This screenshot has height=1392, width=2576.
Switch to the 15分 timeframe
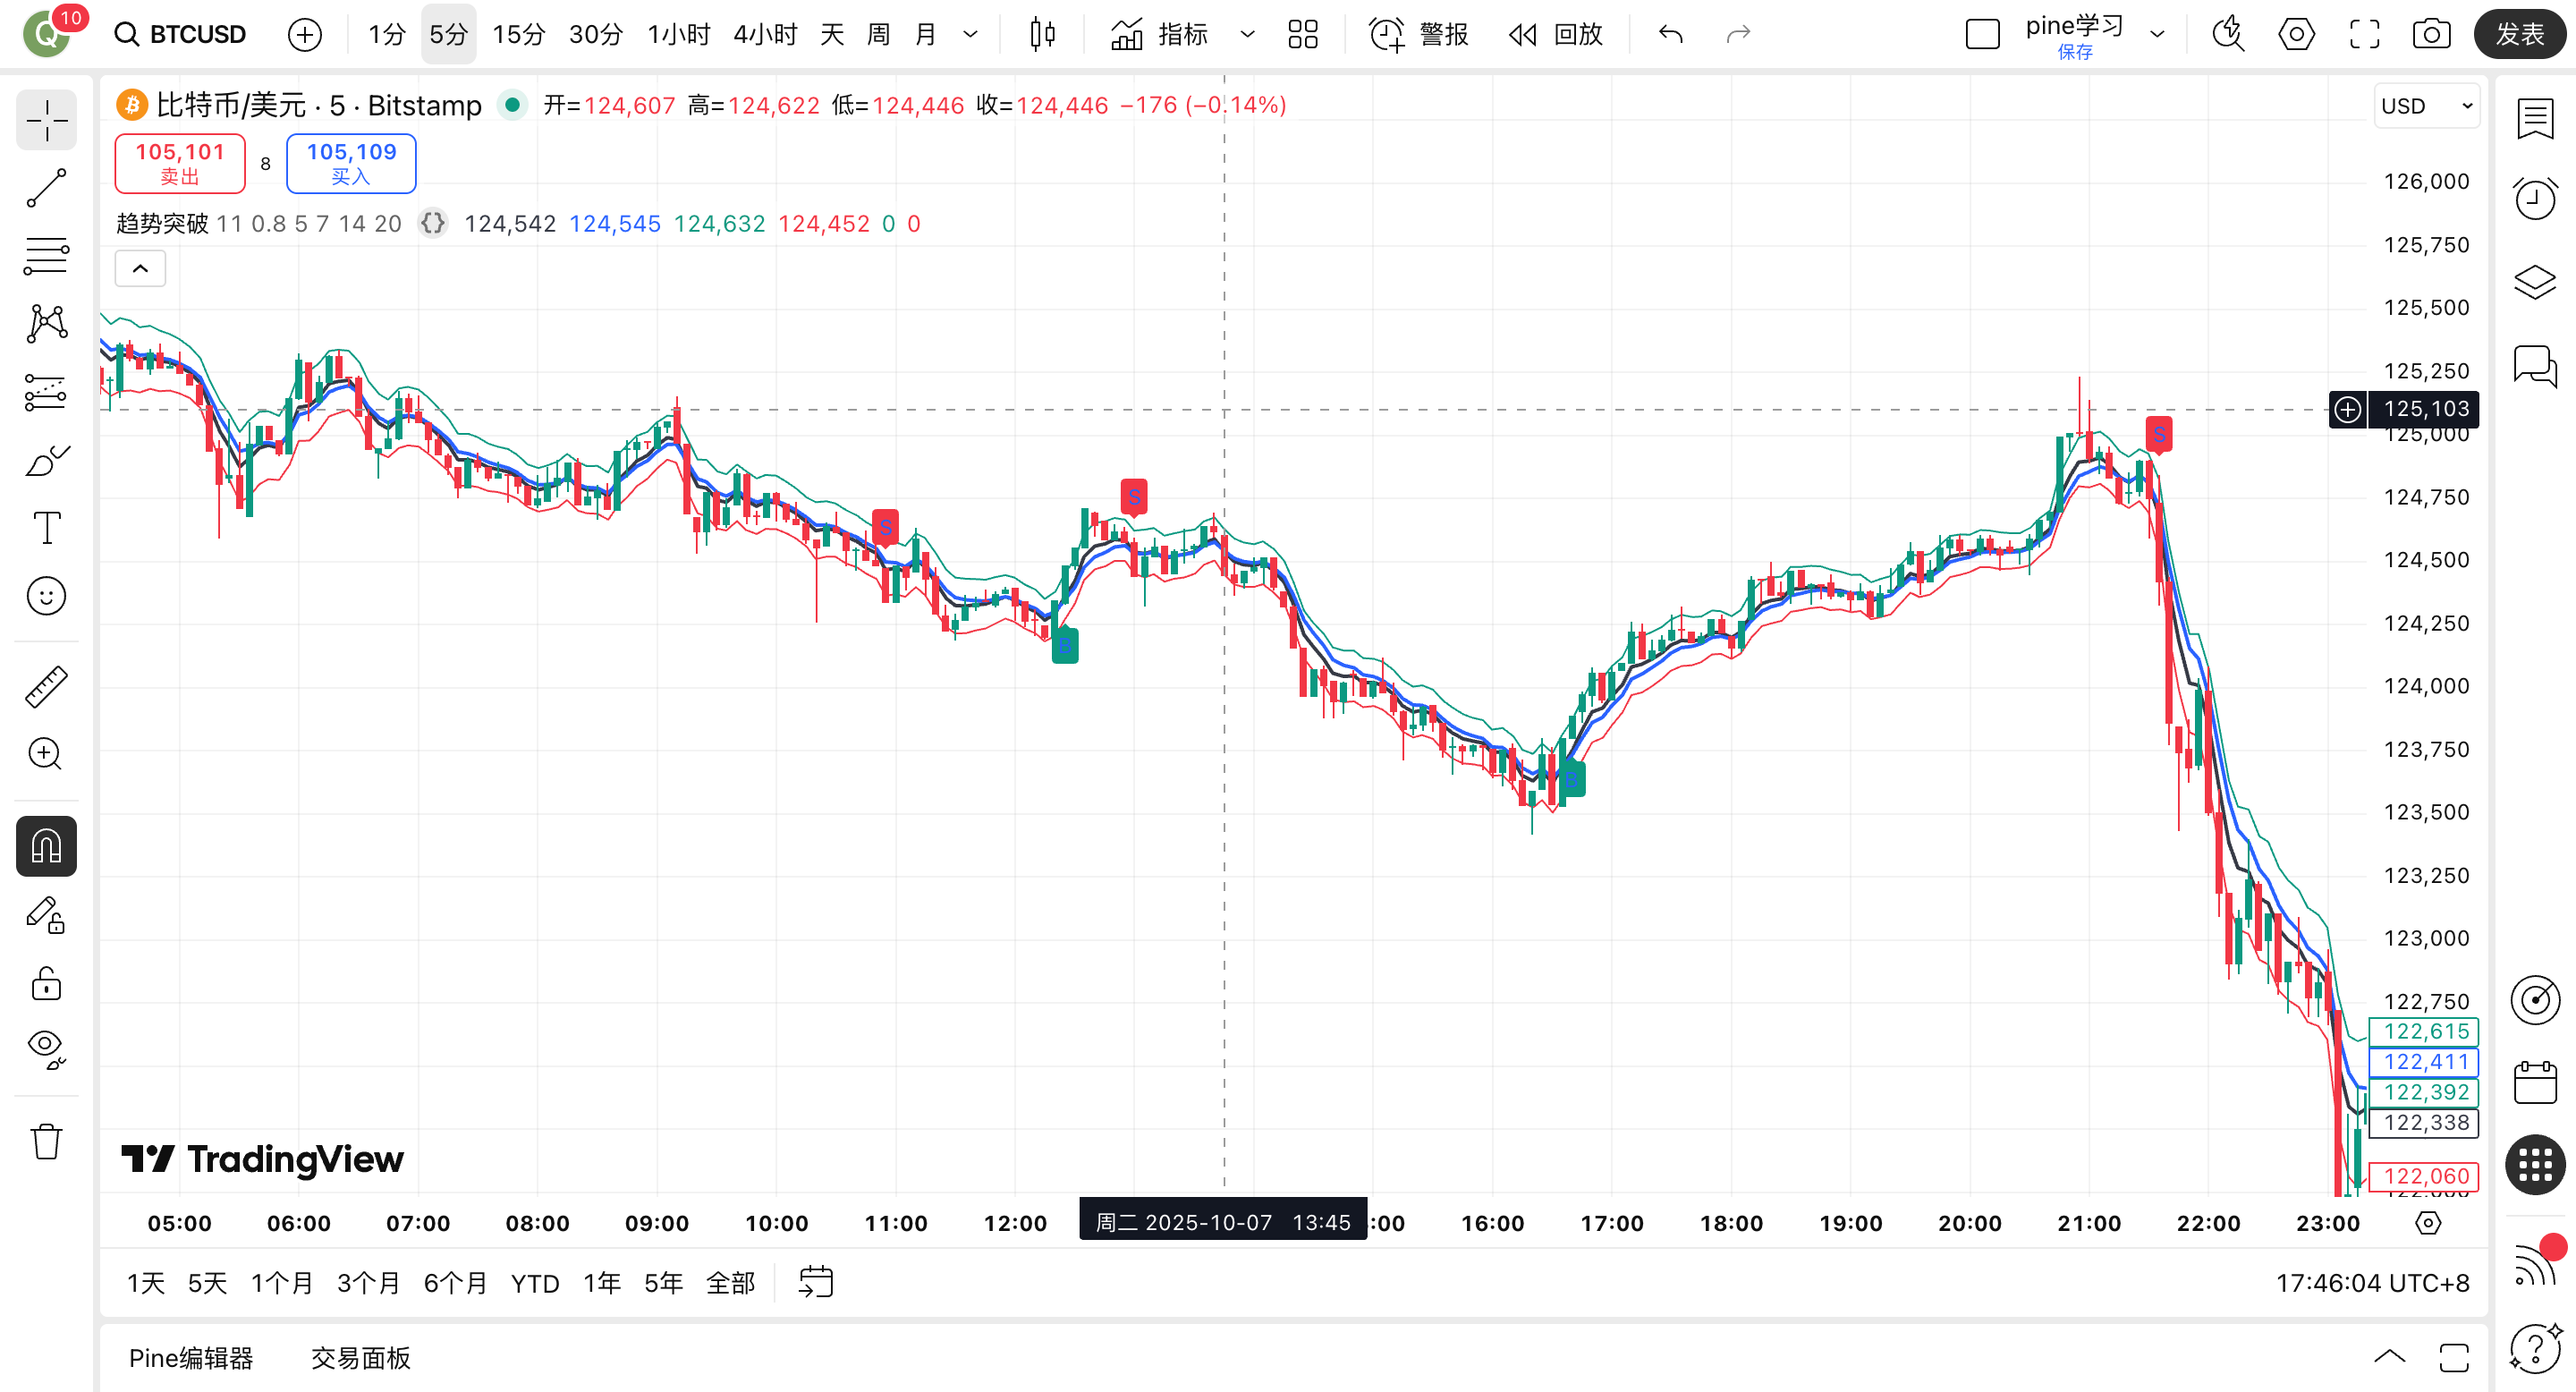coord(518,34)
